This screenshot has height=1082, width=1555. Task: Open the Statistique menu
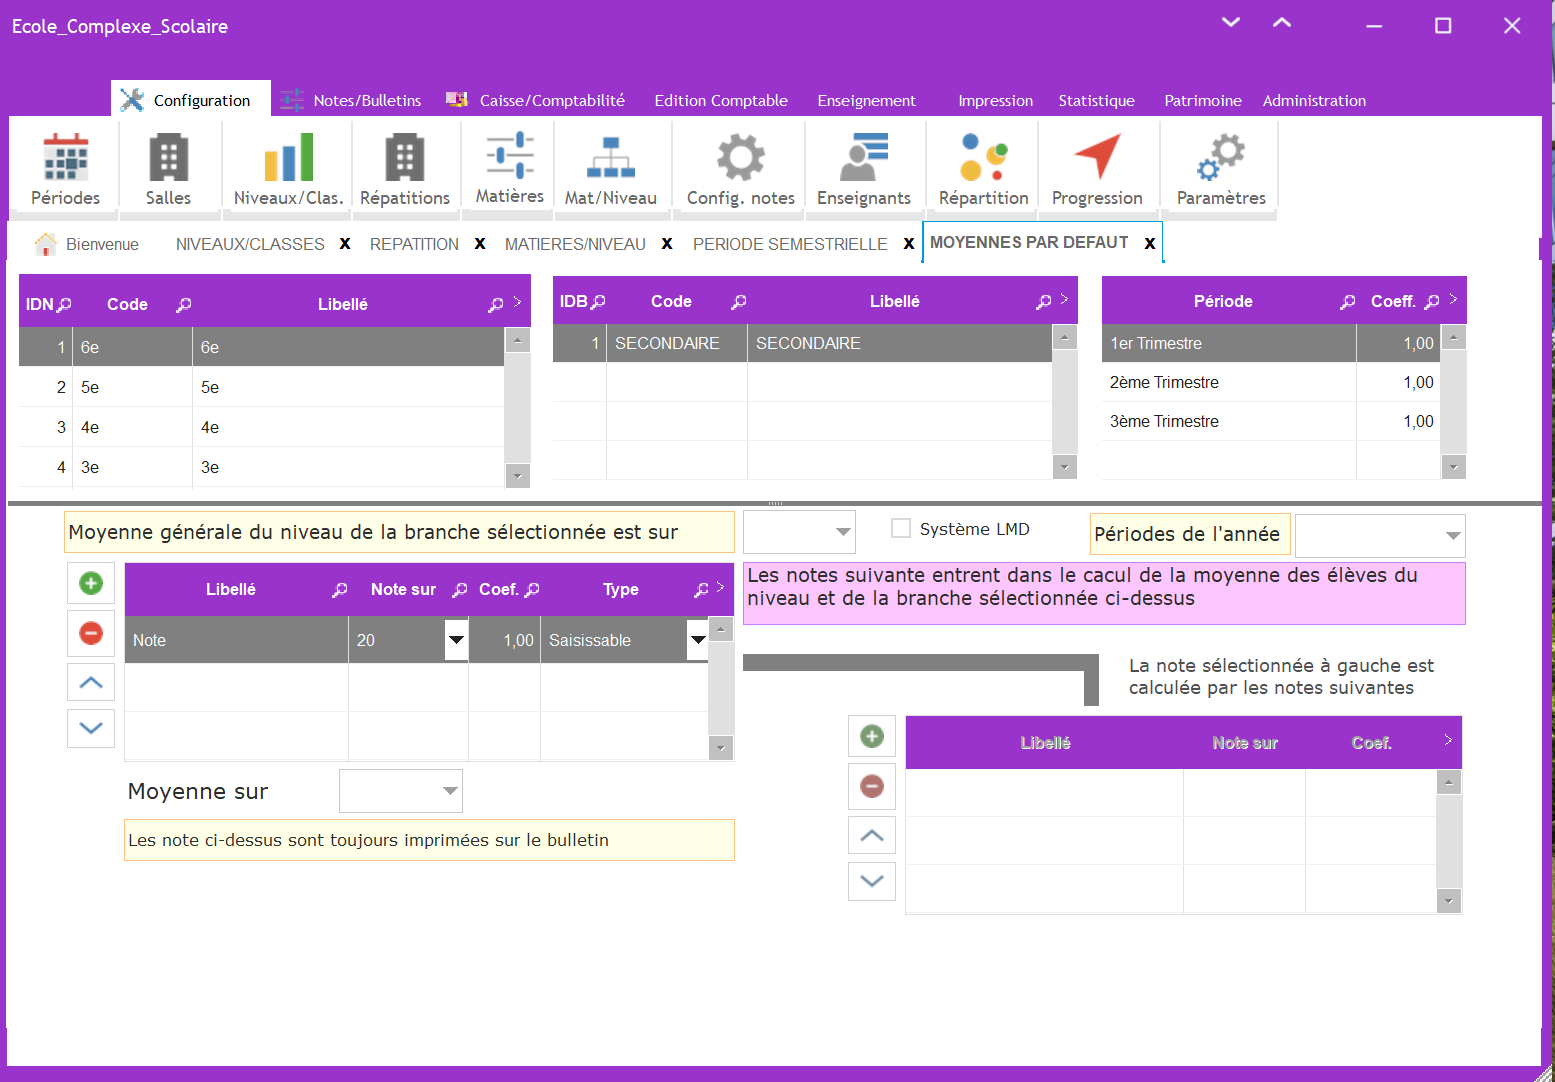pos(1096,101)
